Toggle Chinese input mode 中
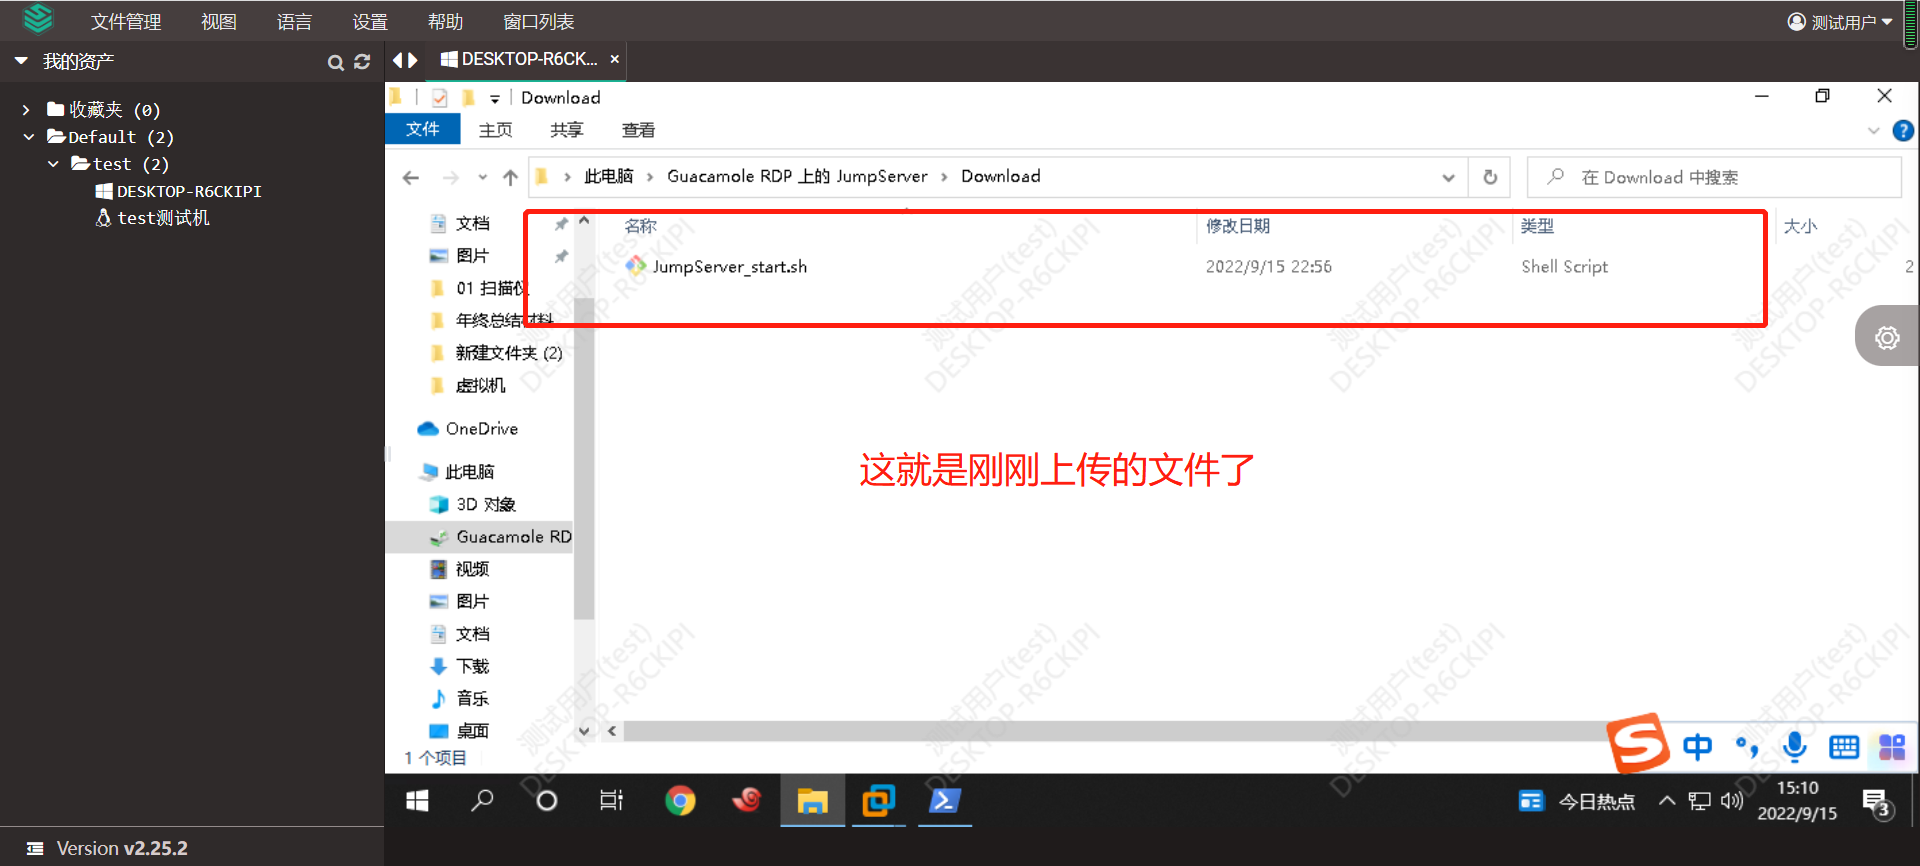Image resolution: width=1920 pixels, height=866 pixels. coord(1697,747)
